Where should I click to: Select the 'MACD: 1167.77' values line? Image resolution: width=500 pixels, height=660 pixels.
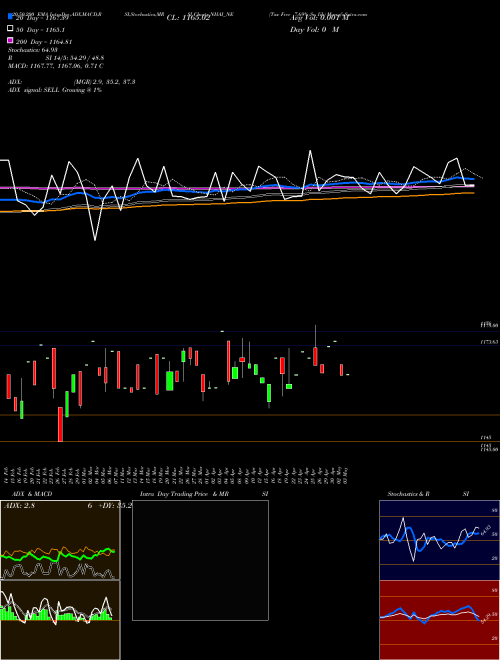[56, 66]
